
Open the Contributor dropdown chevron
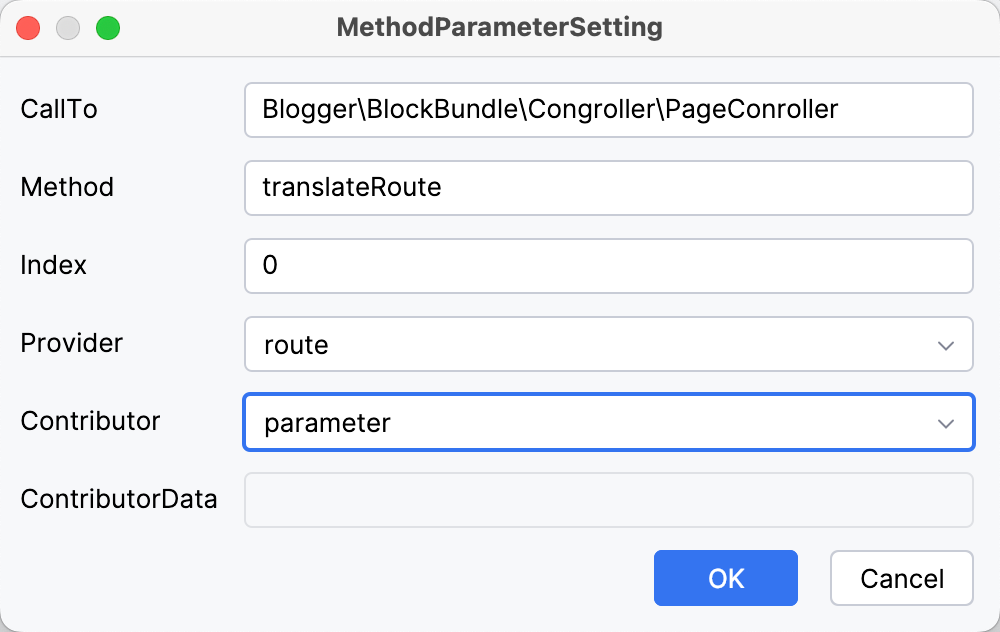click(944, 422)
